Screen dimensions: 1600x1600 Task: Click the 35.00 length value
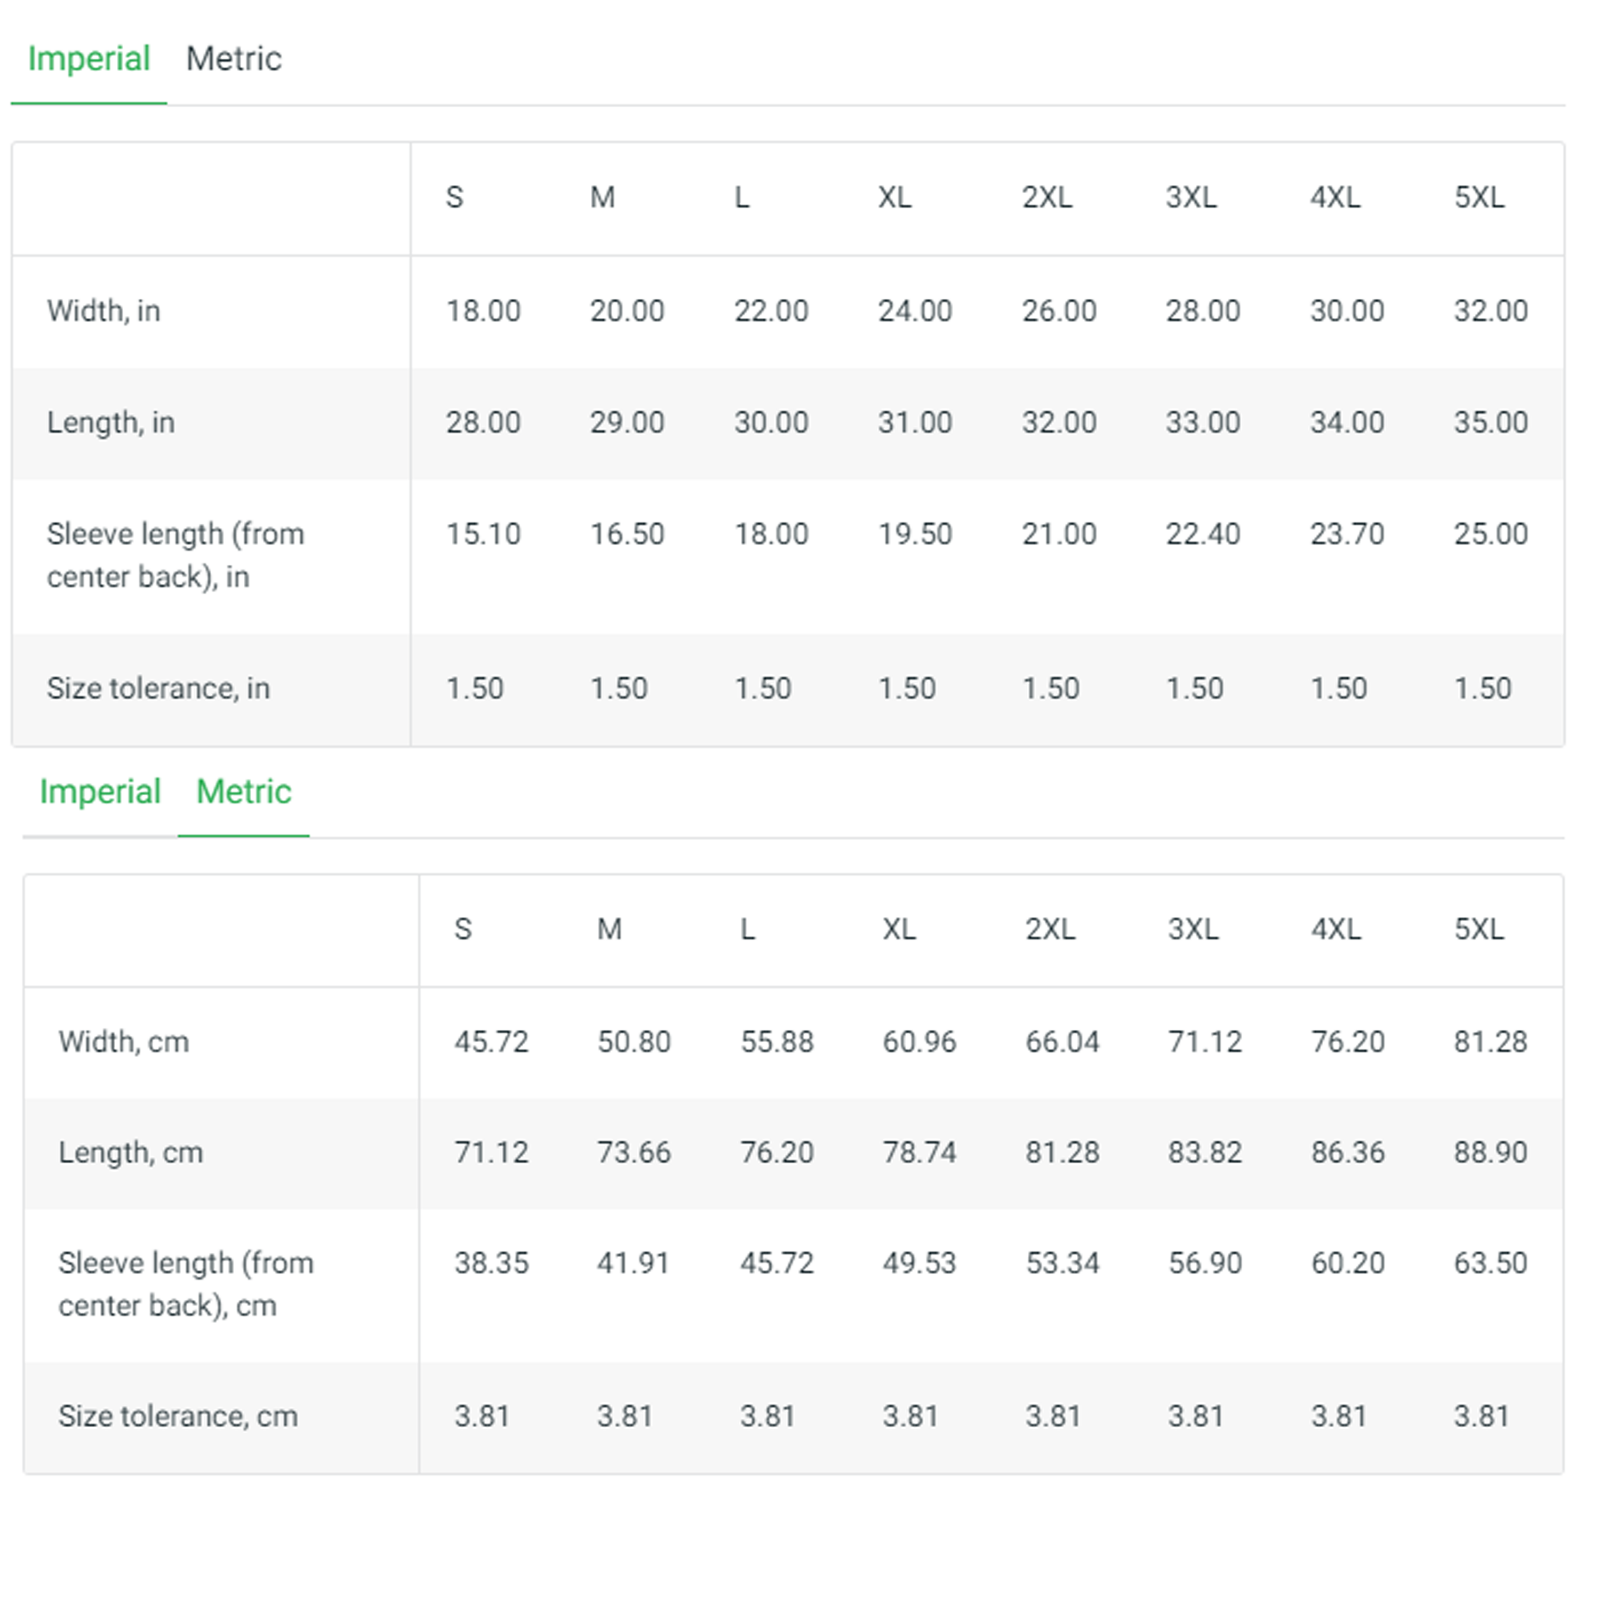(1491, 422)
